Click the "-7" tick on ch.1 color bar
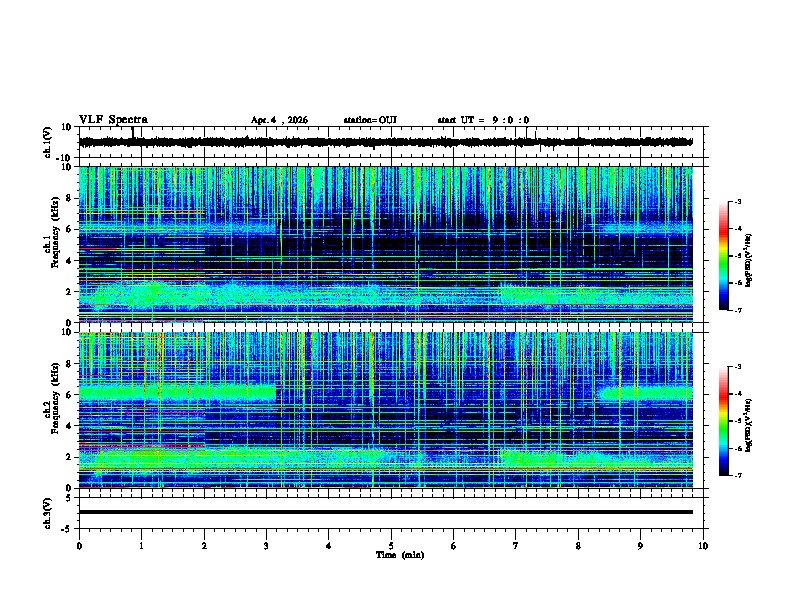The width and height of the screenshot is (792, 612). click(738, 310)
